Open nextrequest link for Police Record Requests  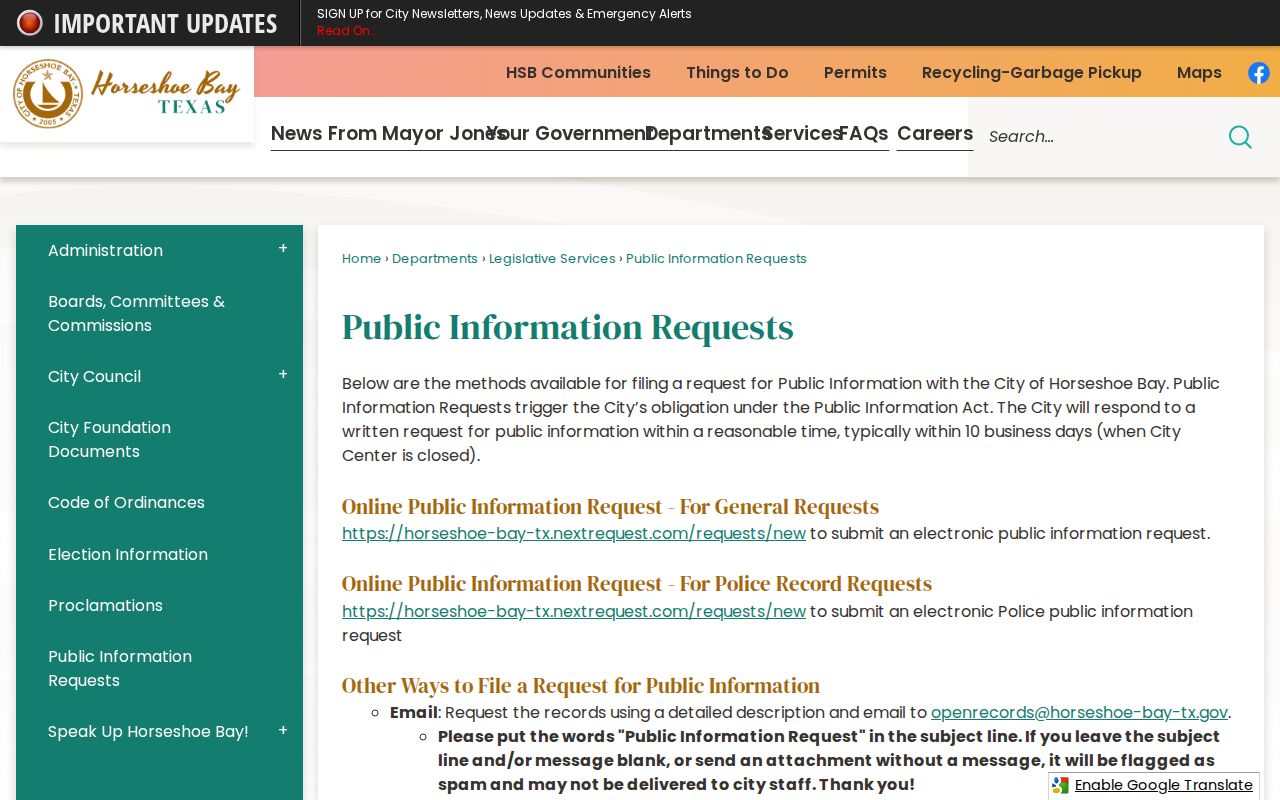coord(574,612)
